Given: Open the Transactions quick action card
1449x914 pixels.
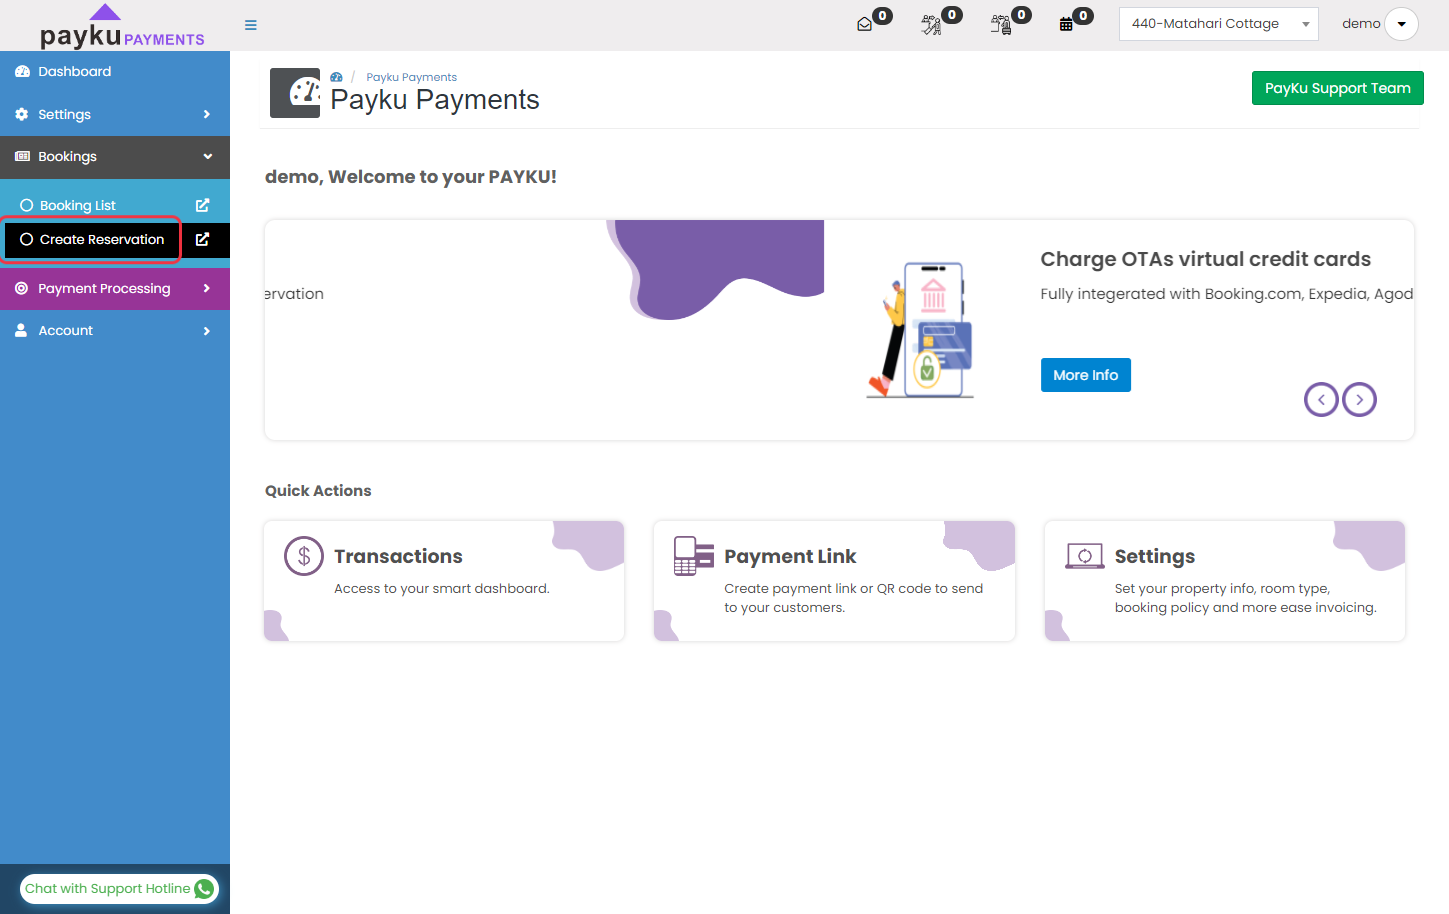Looking at the screenshot, I should (444, 581).
